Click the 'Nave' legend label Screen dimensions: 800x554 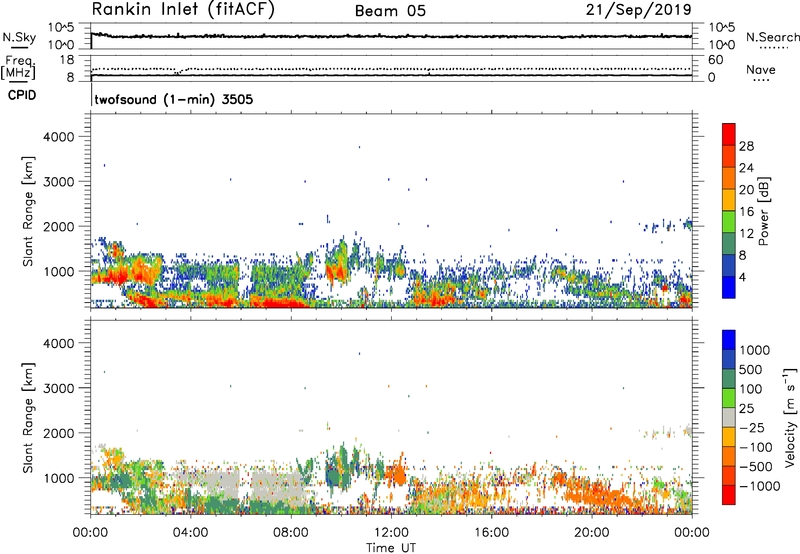pos(761,69)
